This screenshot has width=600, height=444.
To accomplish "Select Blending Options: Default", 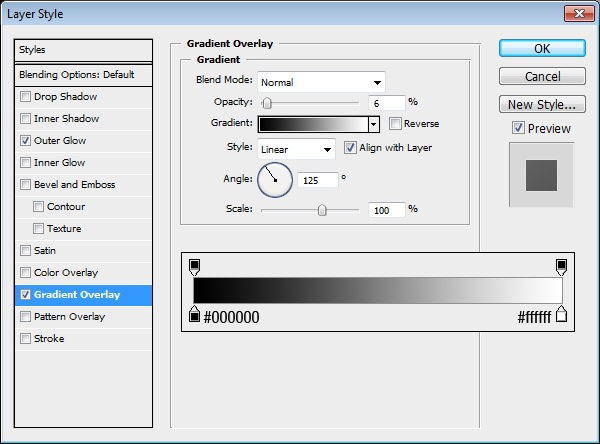I will click(x=83, y=75).
